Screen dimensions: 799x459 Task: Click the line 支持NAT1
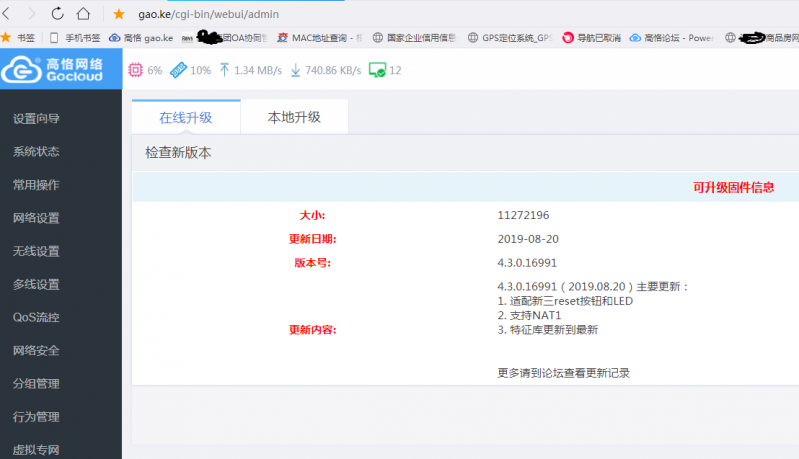coord(529,315)
